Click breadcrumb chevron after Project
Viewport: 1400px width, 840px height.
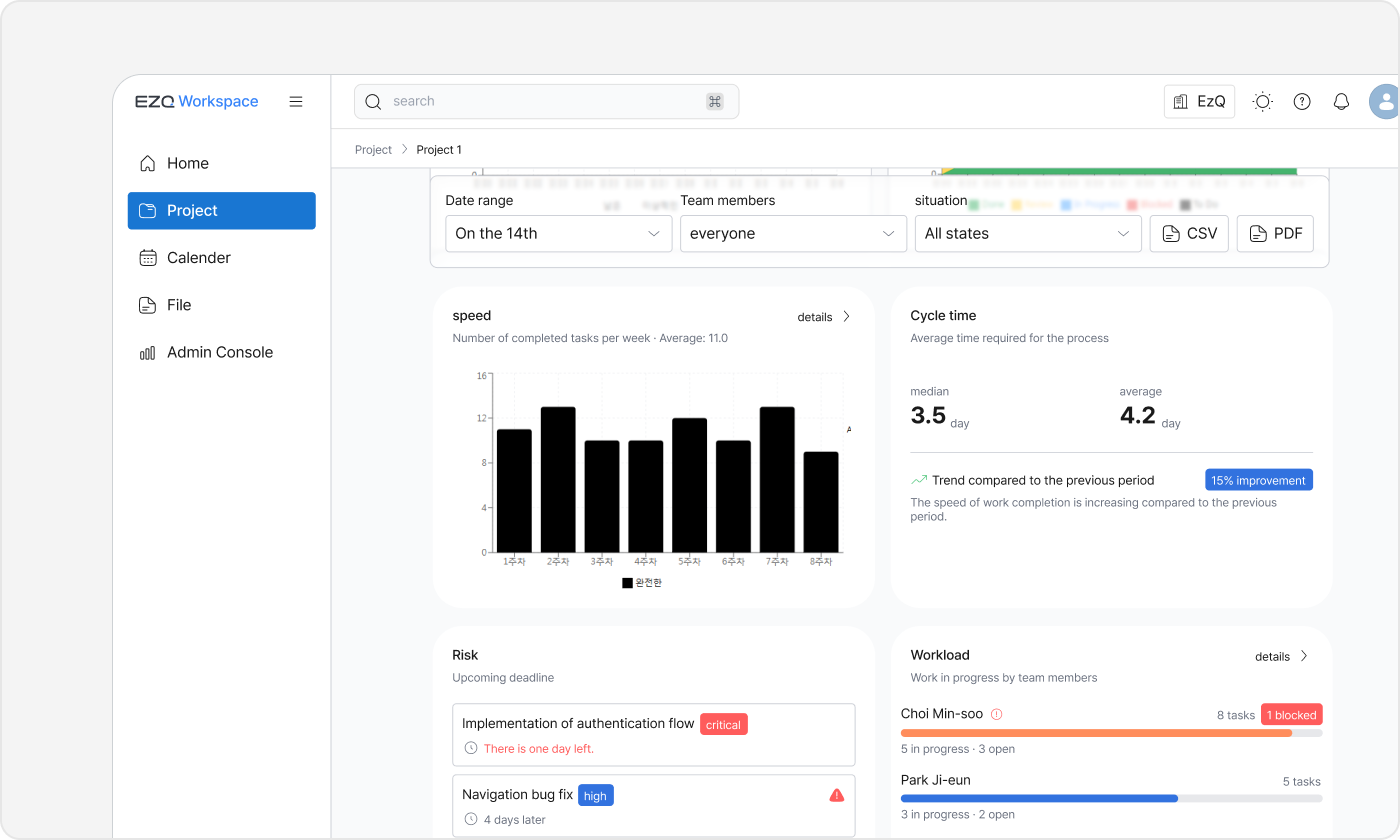[404, 149]
